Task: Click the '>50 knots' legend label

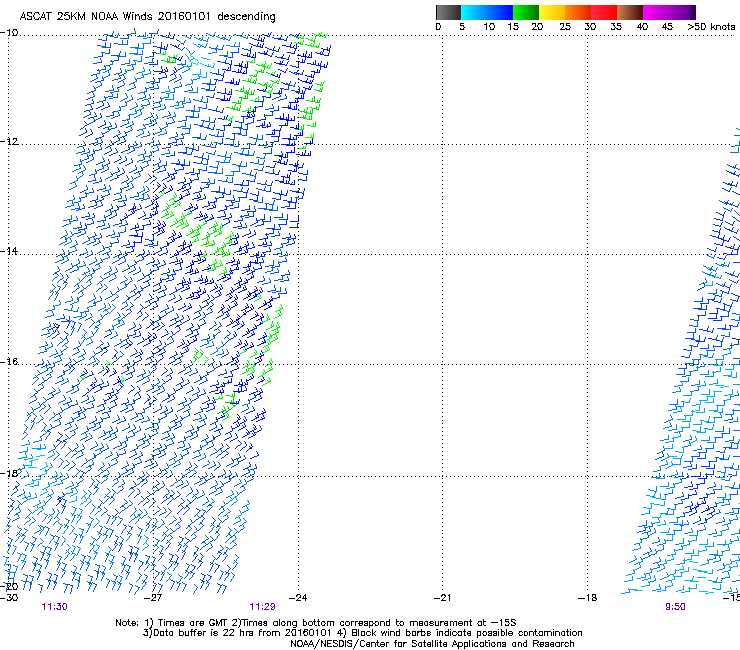Action: (x=711, y=27)
